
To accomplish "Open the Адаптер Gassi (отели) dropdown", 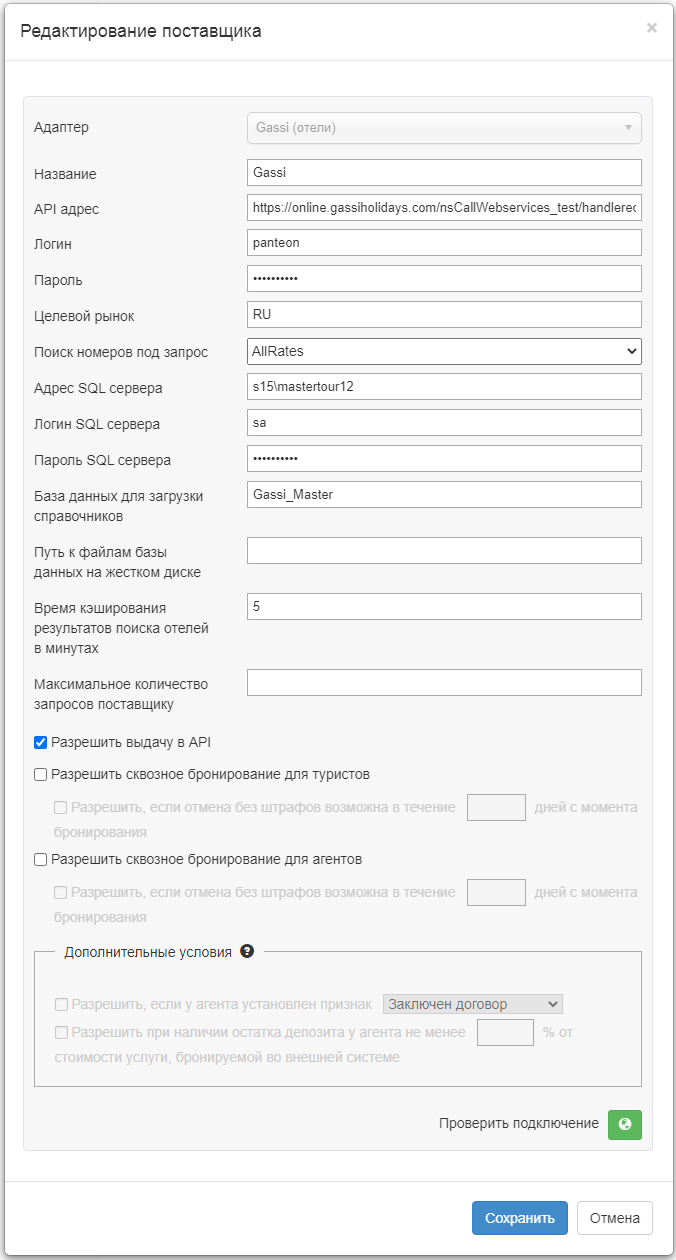I will click(x=444, y=128).
